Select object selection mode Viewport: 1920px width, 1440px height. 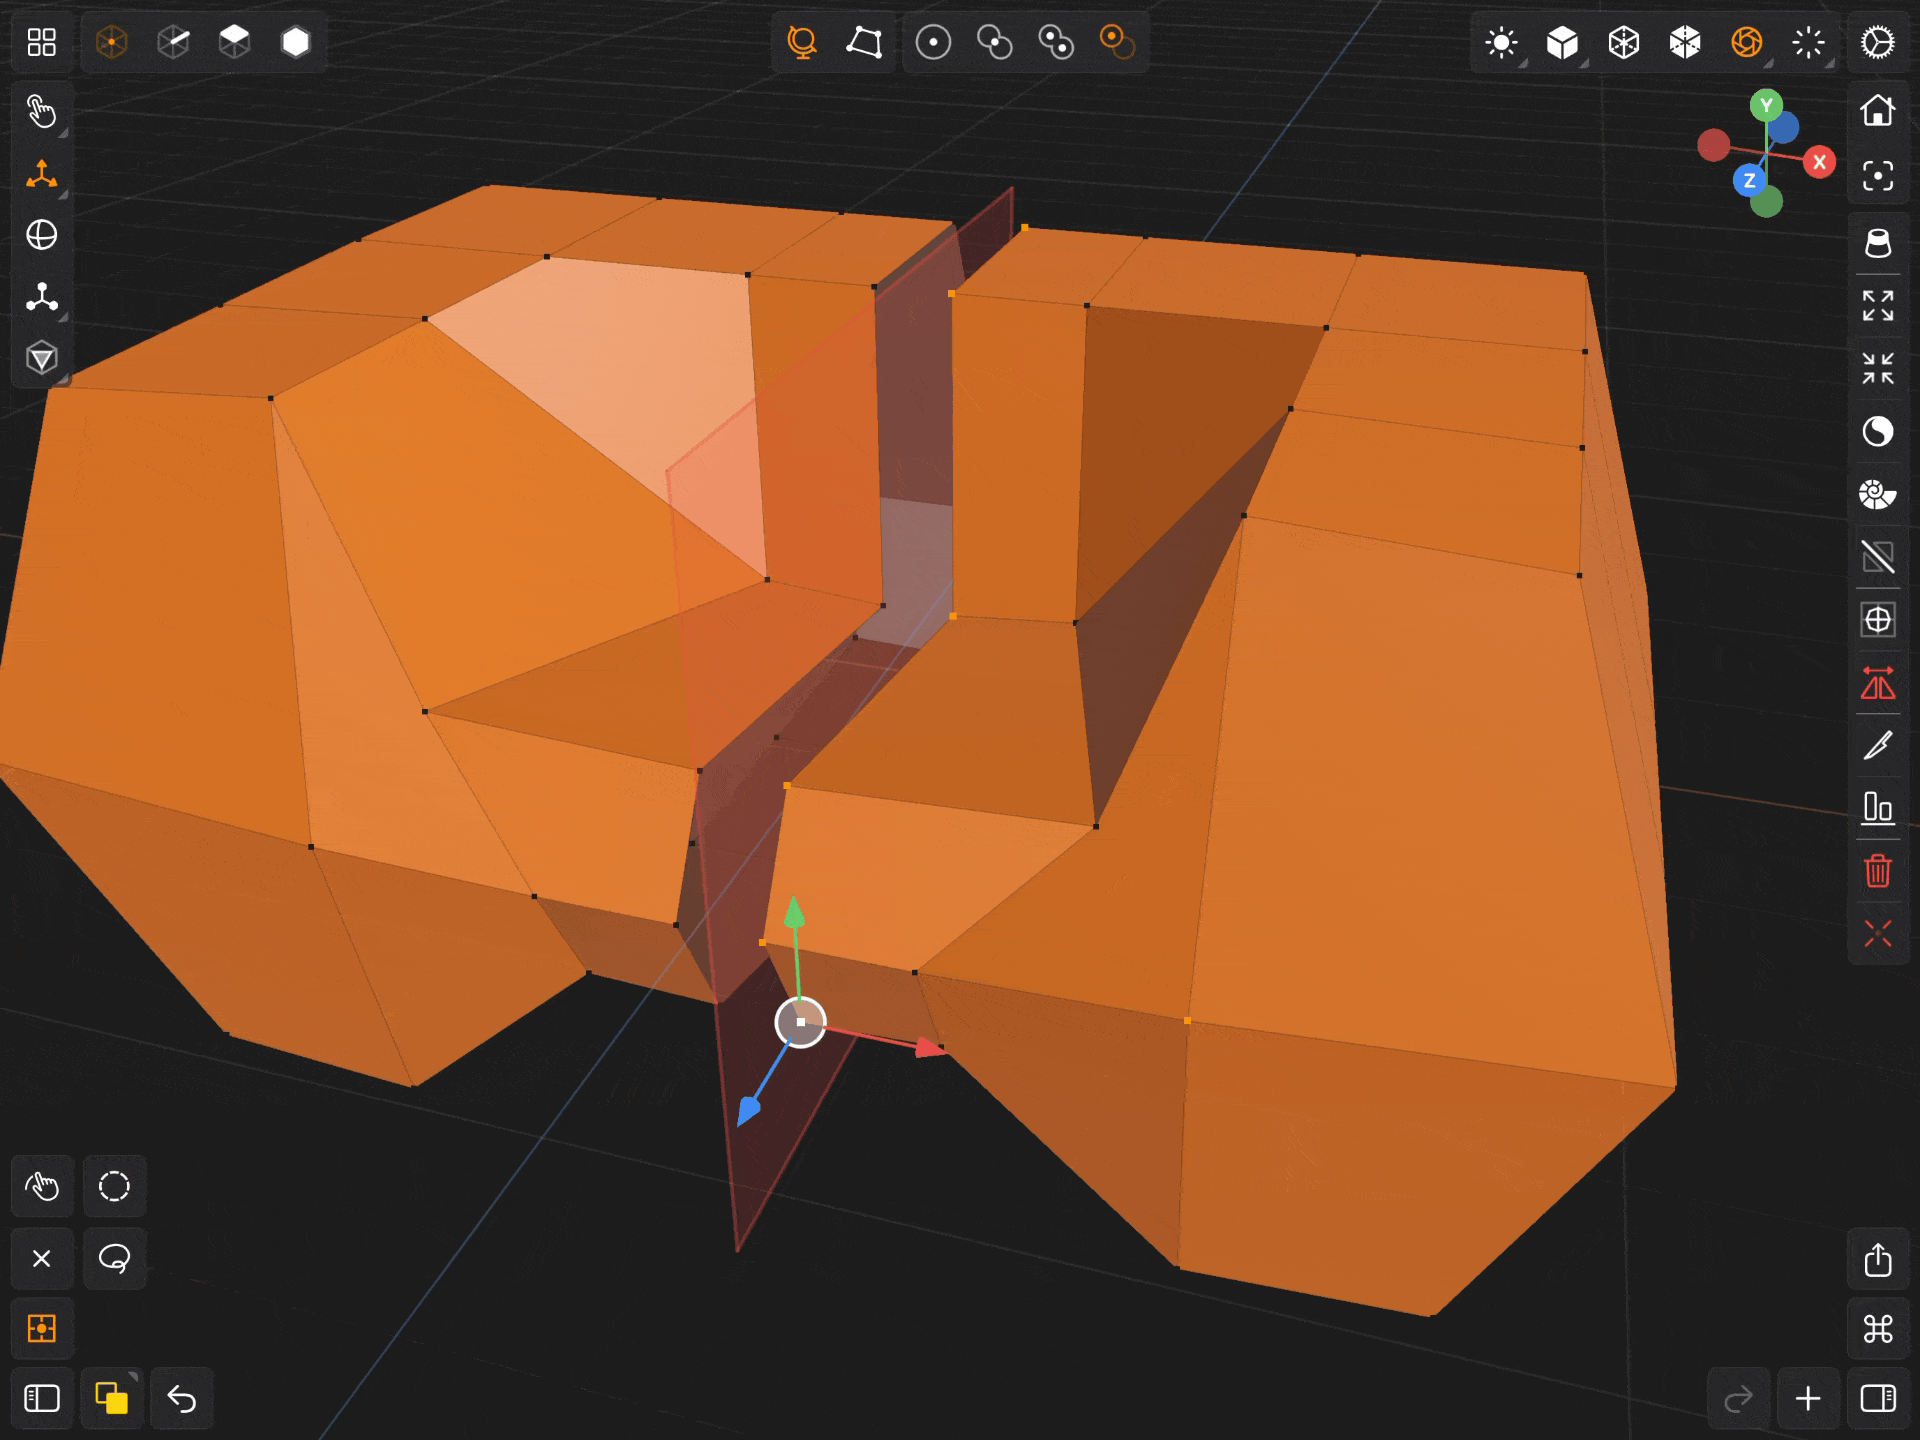(x=296, y=42)
